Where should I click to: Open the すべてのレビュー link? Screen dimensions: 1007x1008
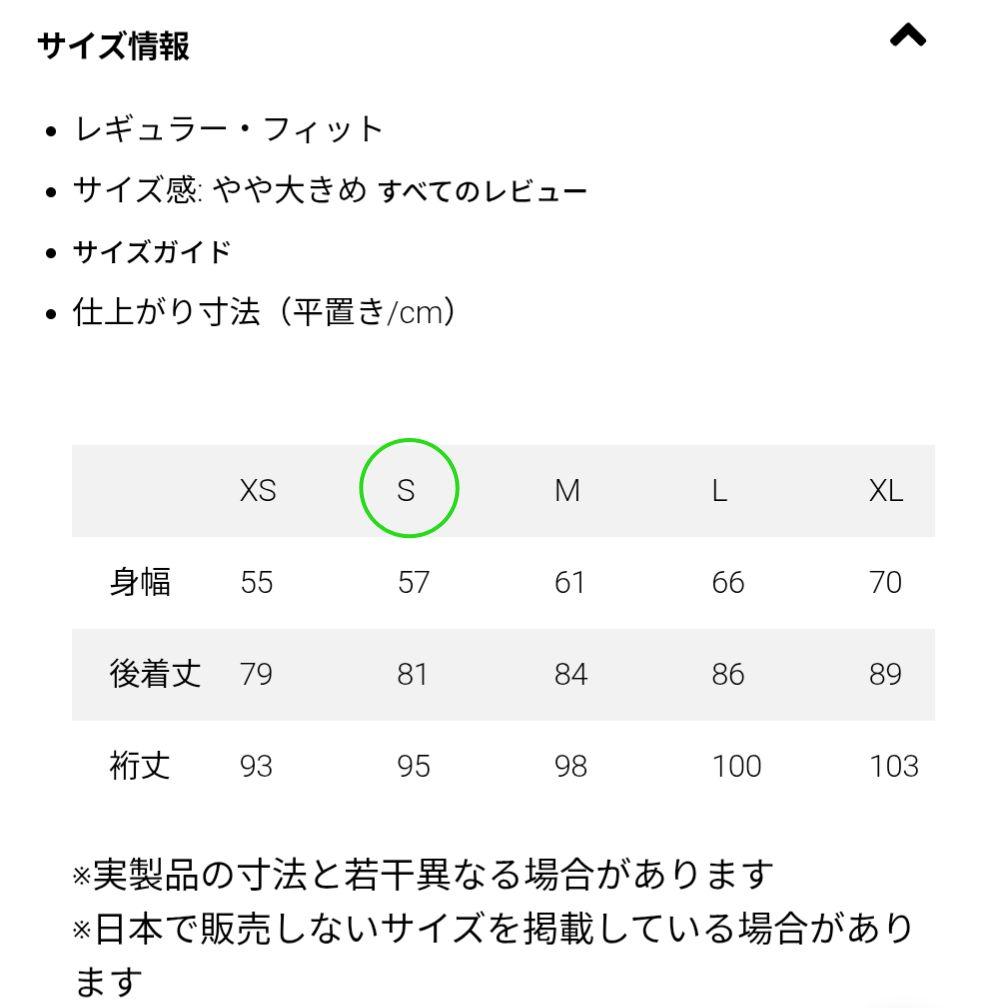coord(482,191)
